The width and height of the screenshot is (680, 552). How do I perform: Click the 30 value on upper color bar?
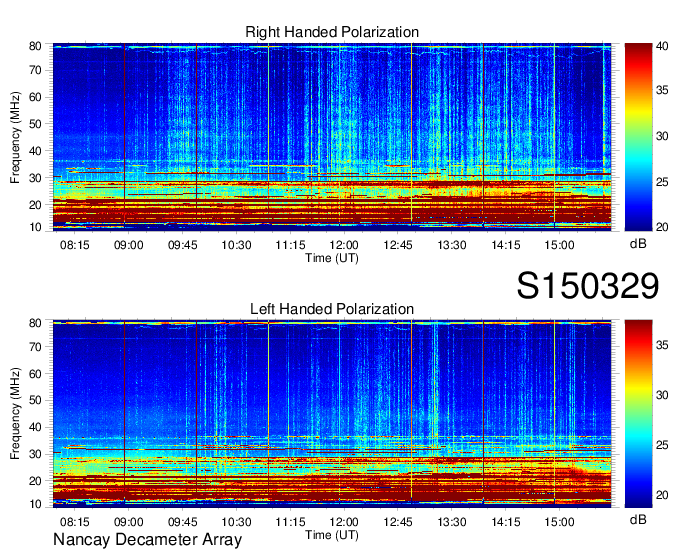(x=662, y=136)
